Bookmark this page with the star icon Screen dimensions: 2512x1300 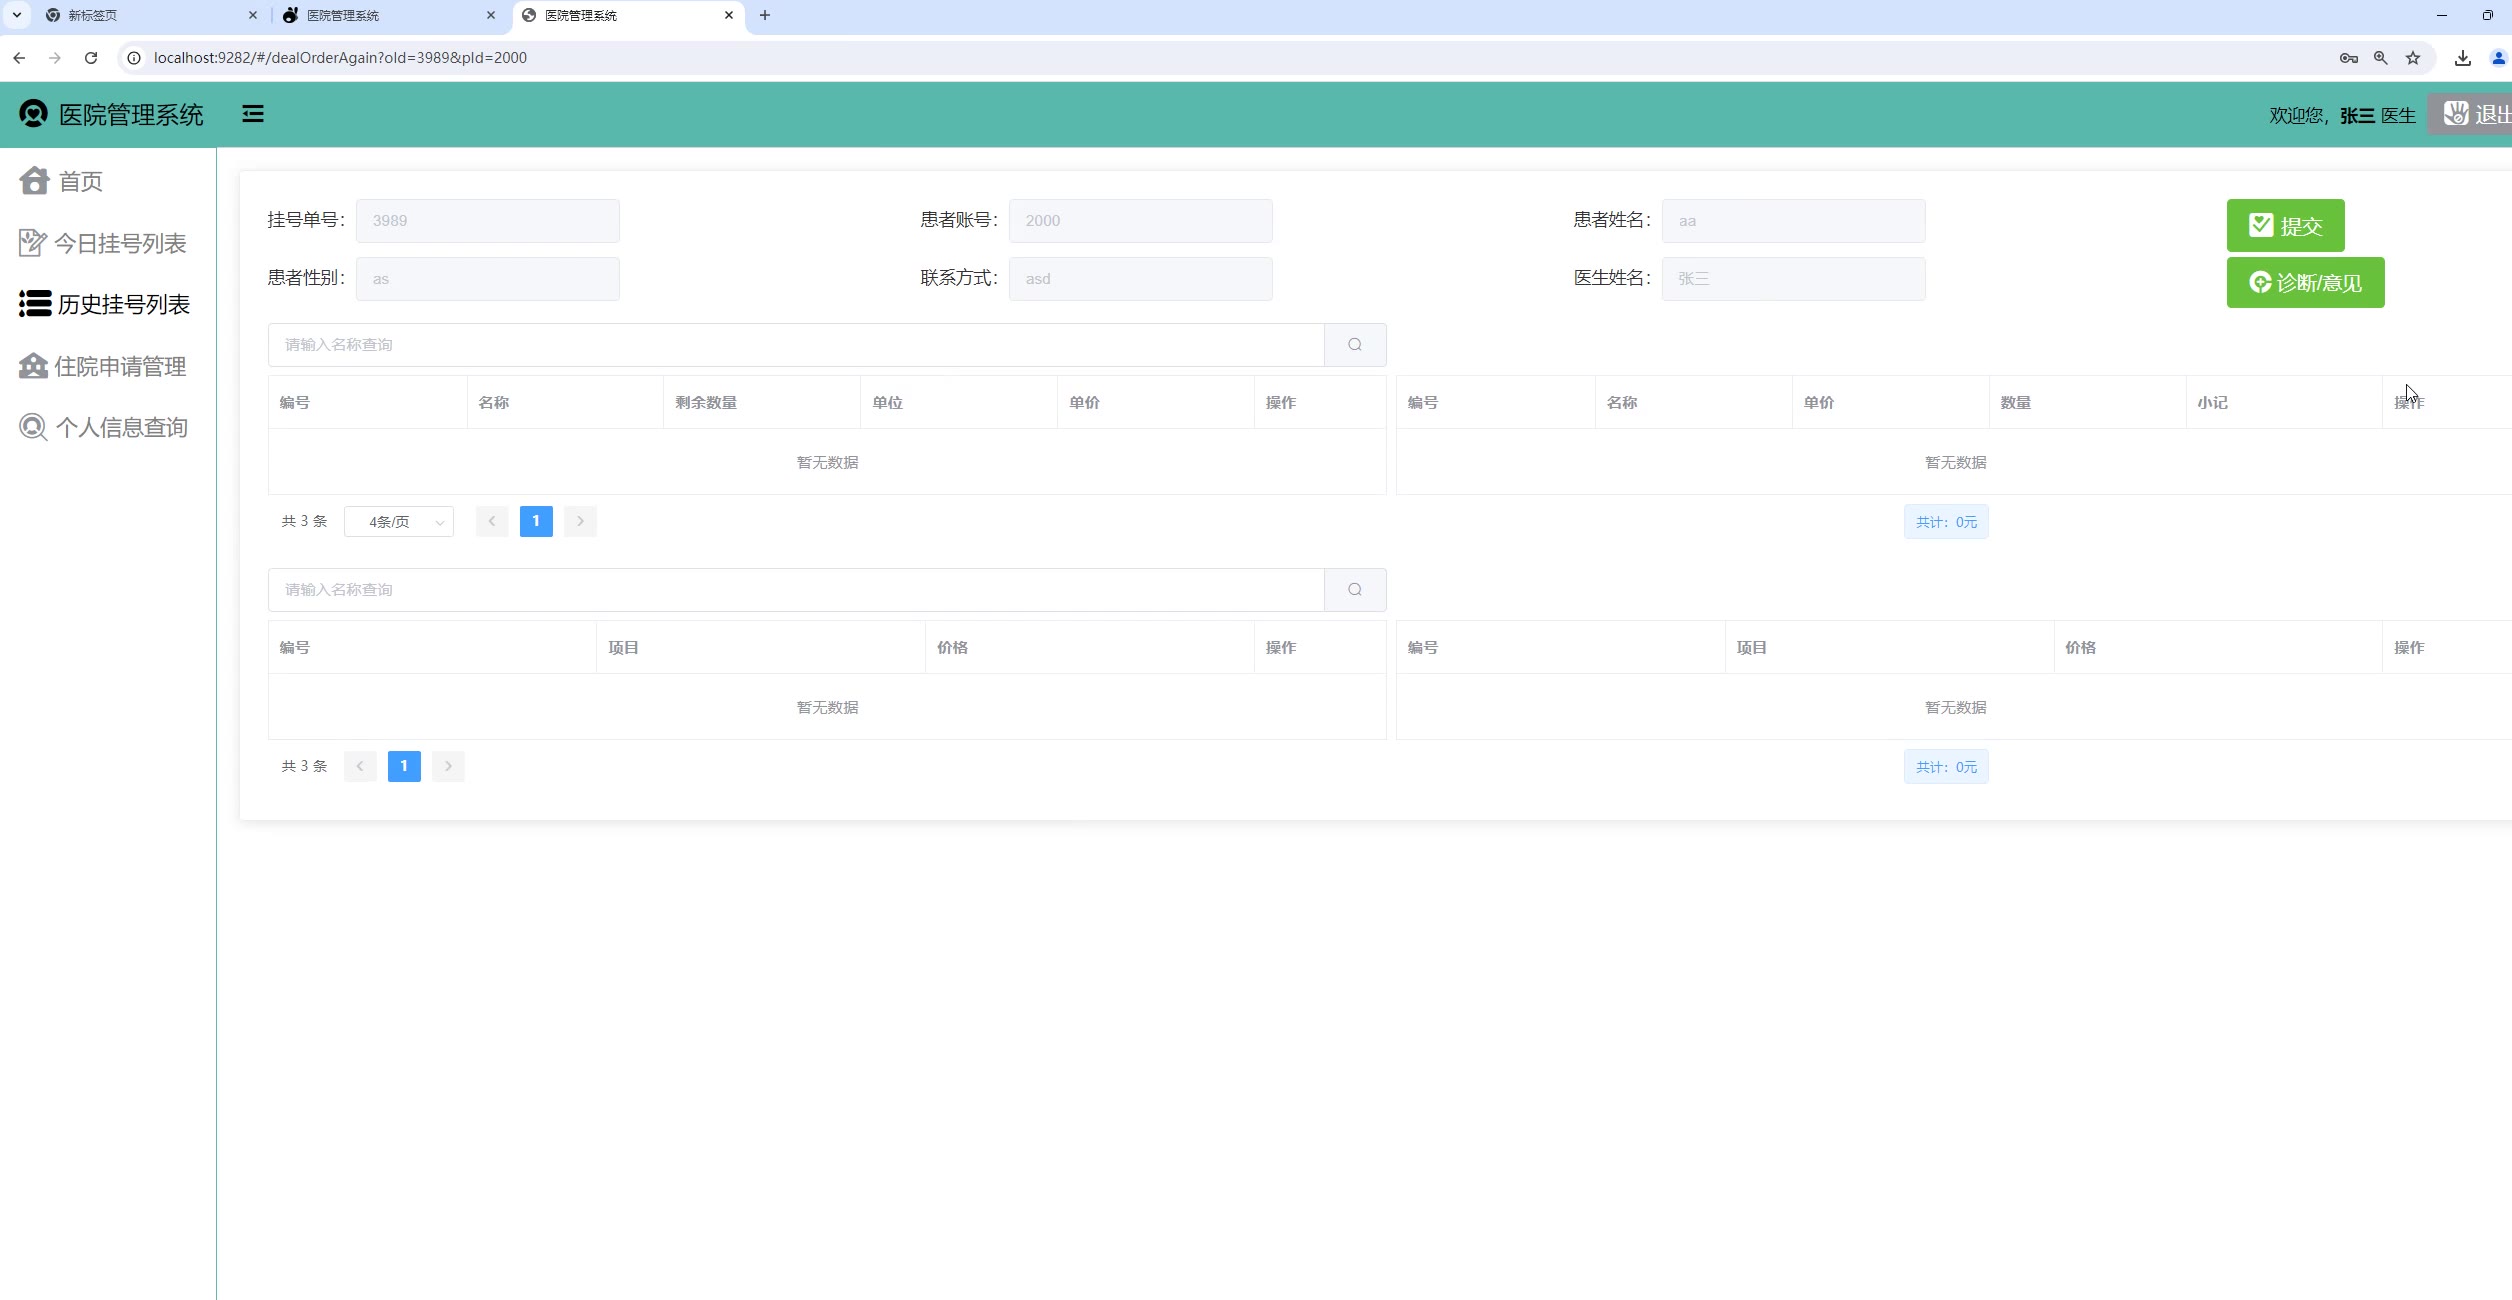tap(2413, 58)
